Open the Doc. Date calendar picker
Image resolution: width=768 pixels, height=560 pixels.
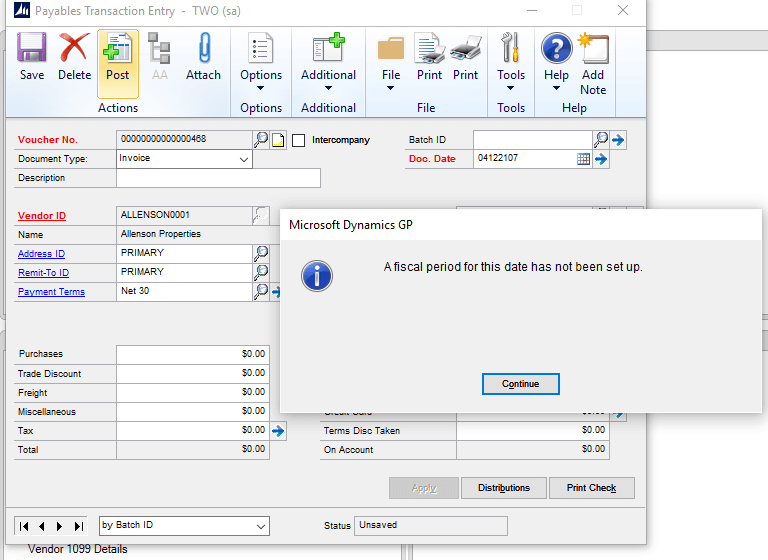[584, 159]
